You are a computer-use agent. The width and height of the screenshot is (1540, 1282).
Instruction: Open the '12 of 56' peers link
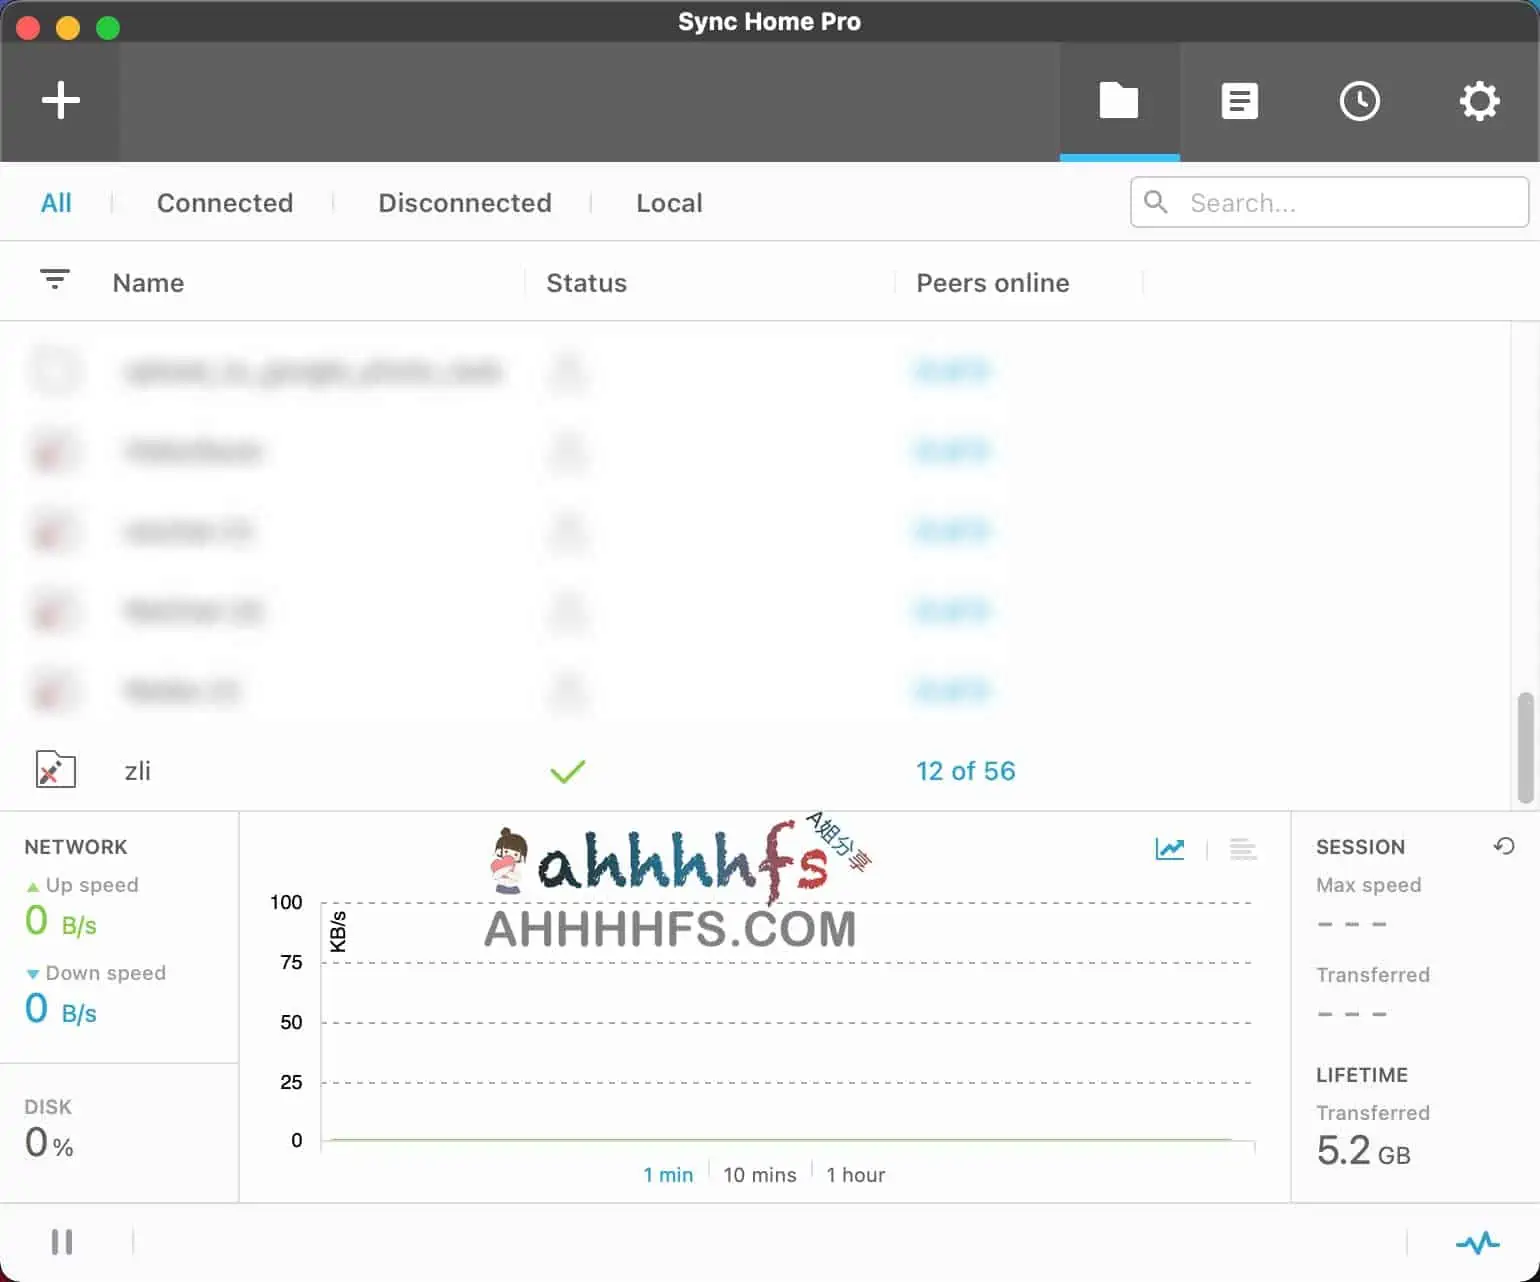965,771
